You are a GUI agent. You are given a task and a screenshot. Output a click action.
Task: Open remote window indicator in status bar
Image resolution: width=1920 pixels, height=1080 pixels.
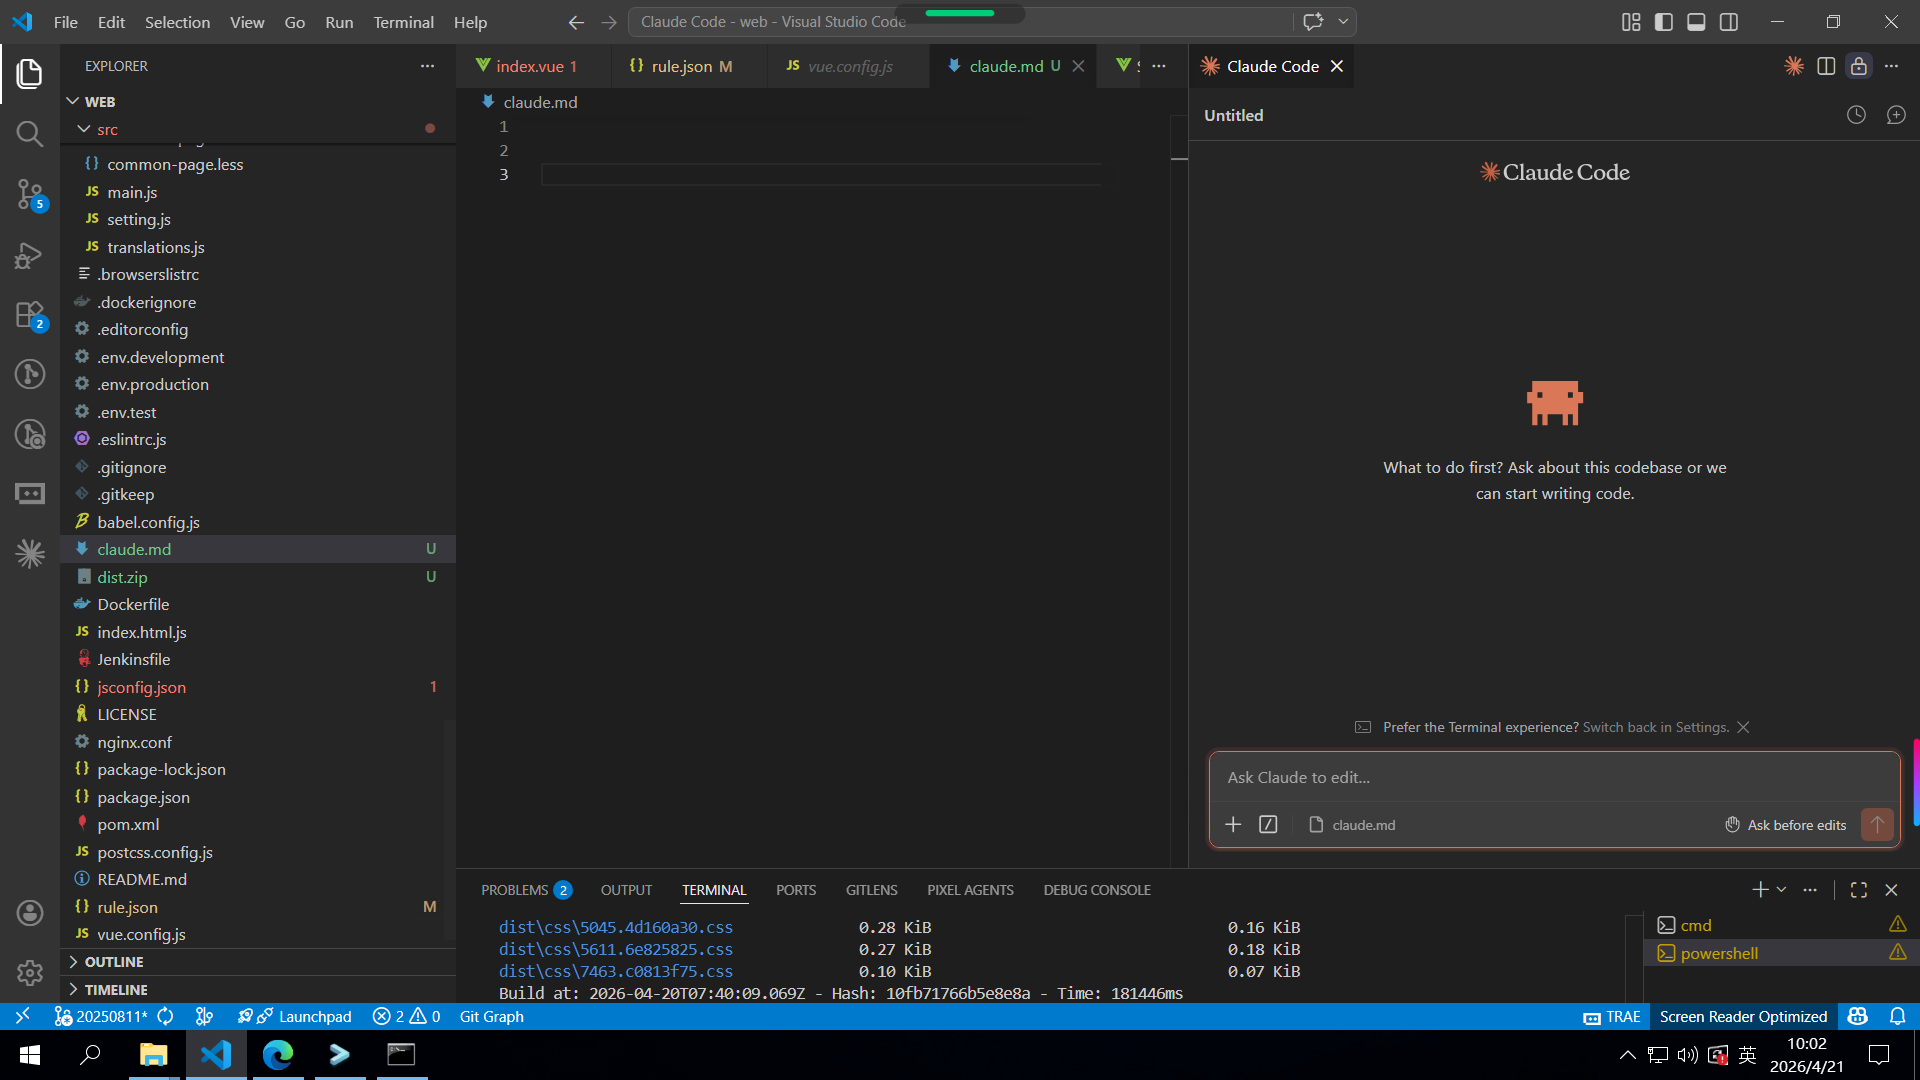[22, 1016]
